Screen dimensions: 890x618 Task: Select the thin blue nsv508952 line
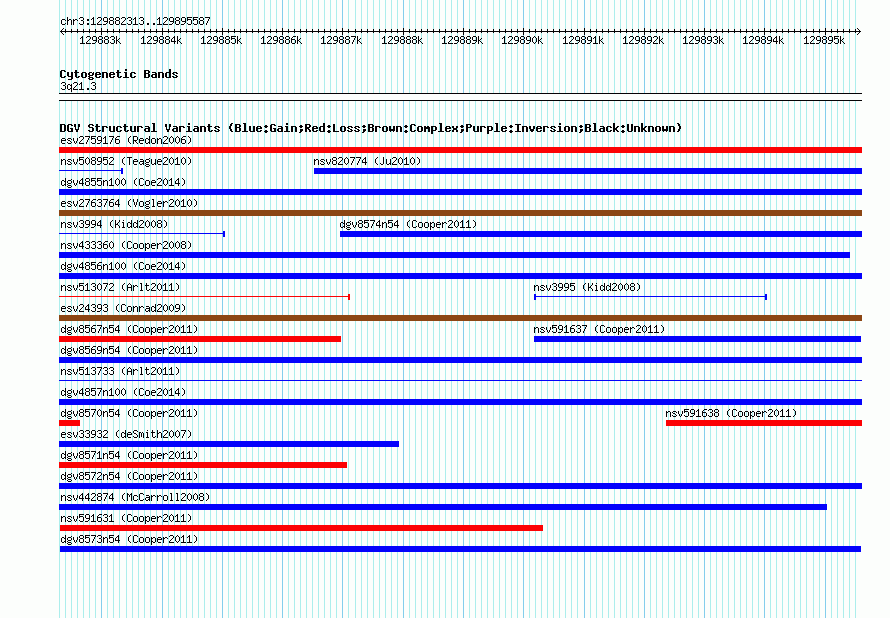[91, 171]
